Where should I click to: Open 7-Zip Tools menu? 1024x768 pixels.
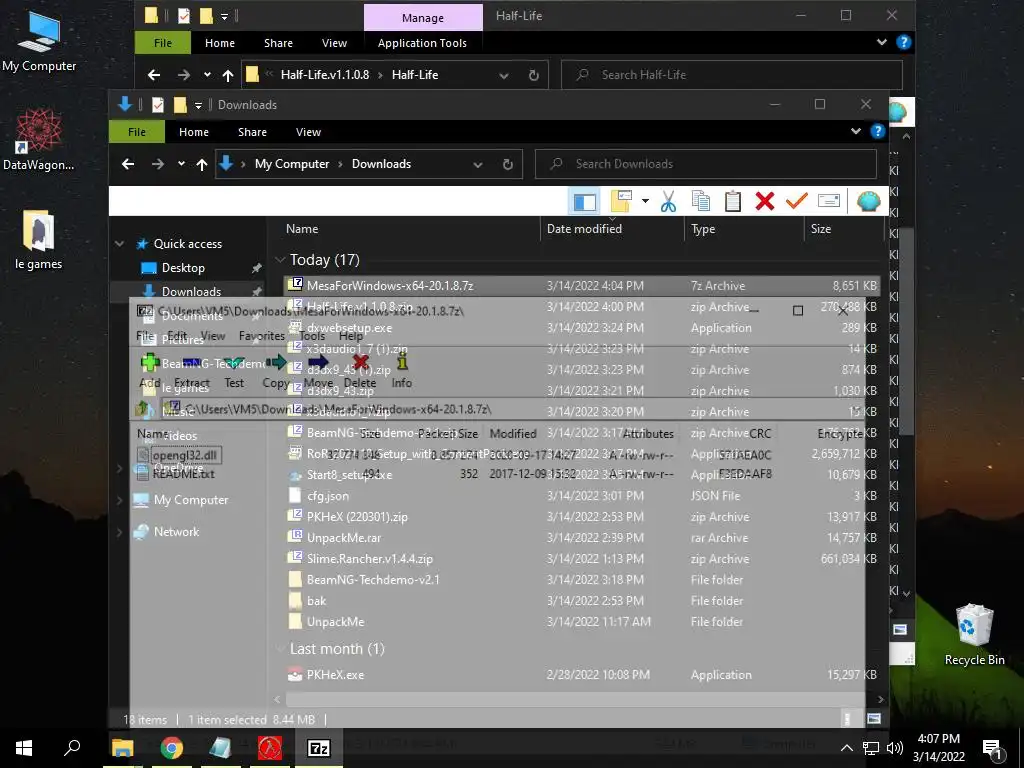click(x=312, y=336)
